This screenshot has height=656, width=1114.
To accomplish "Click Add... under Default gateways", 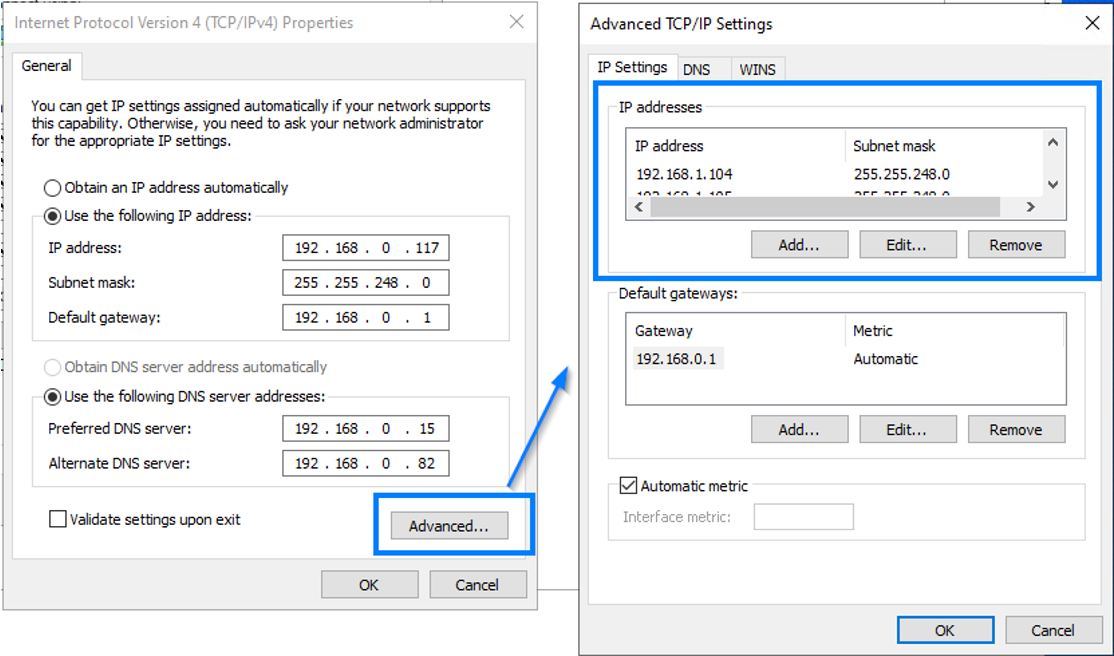I will [799, 429].
